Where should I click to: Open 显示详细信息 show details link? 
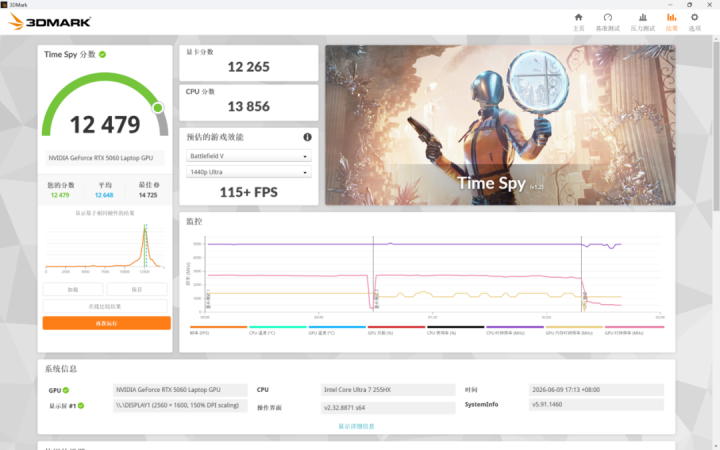tap(356, 426)
